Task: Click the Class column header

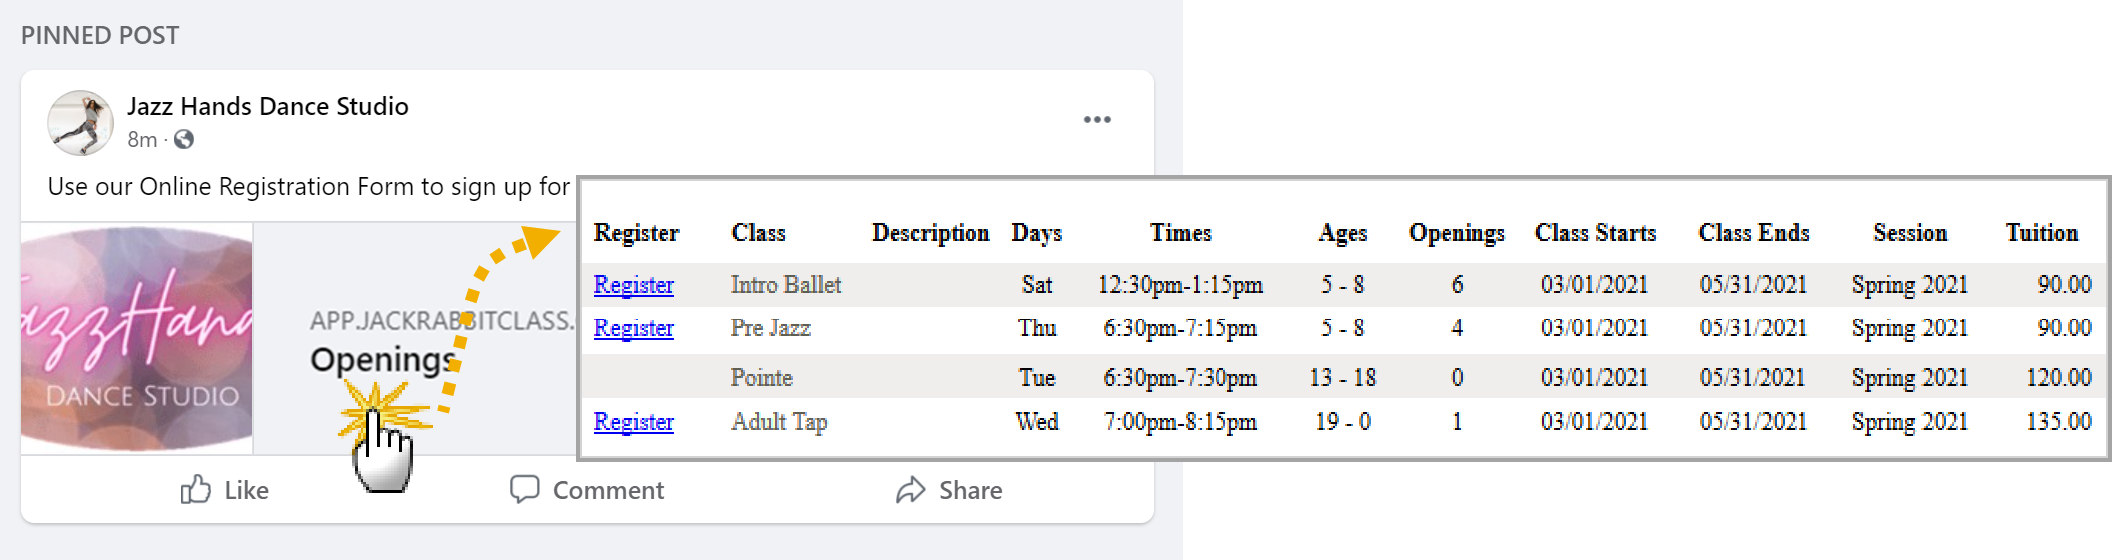Action: pyautogui.click(x=758, y=233)
